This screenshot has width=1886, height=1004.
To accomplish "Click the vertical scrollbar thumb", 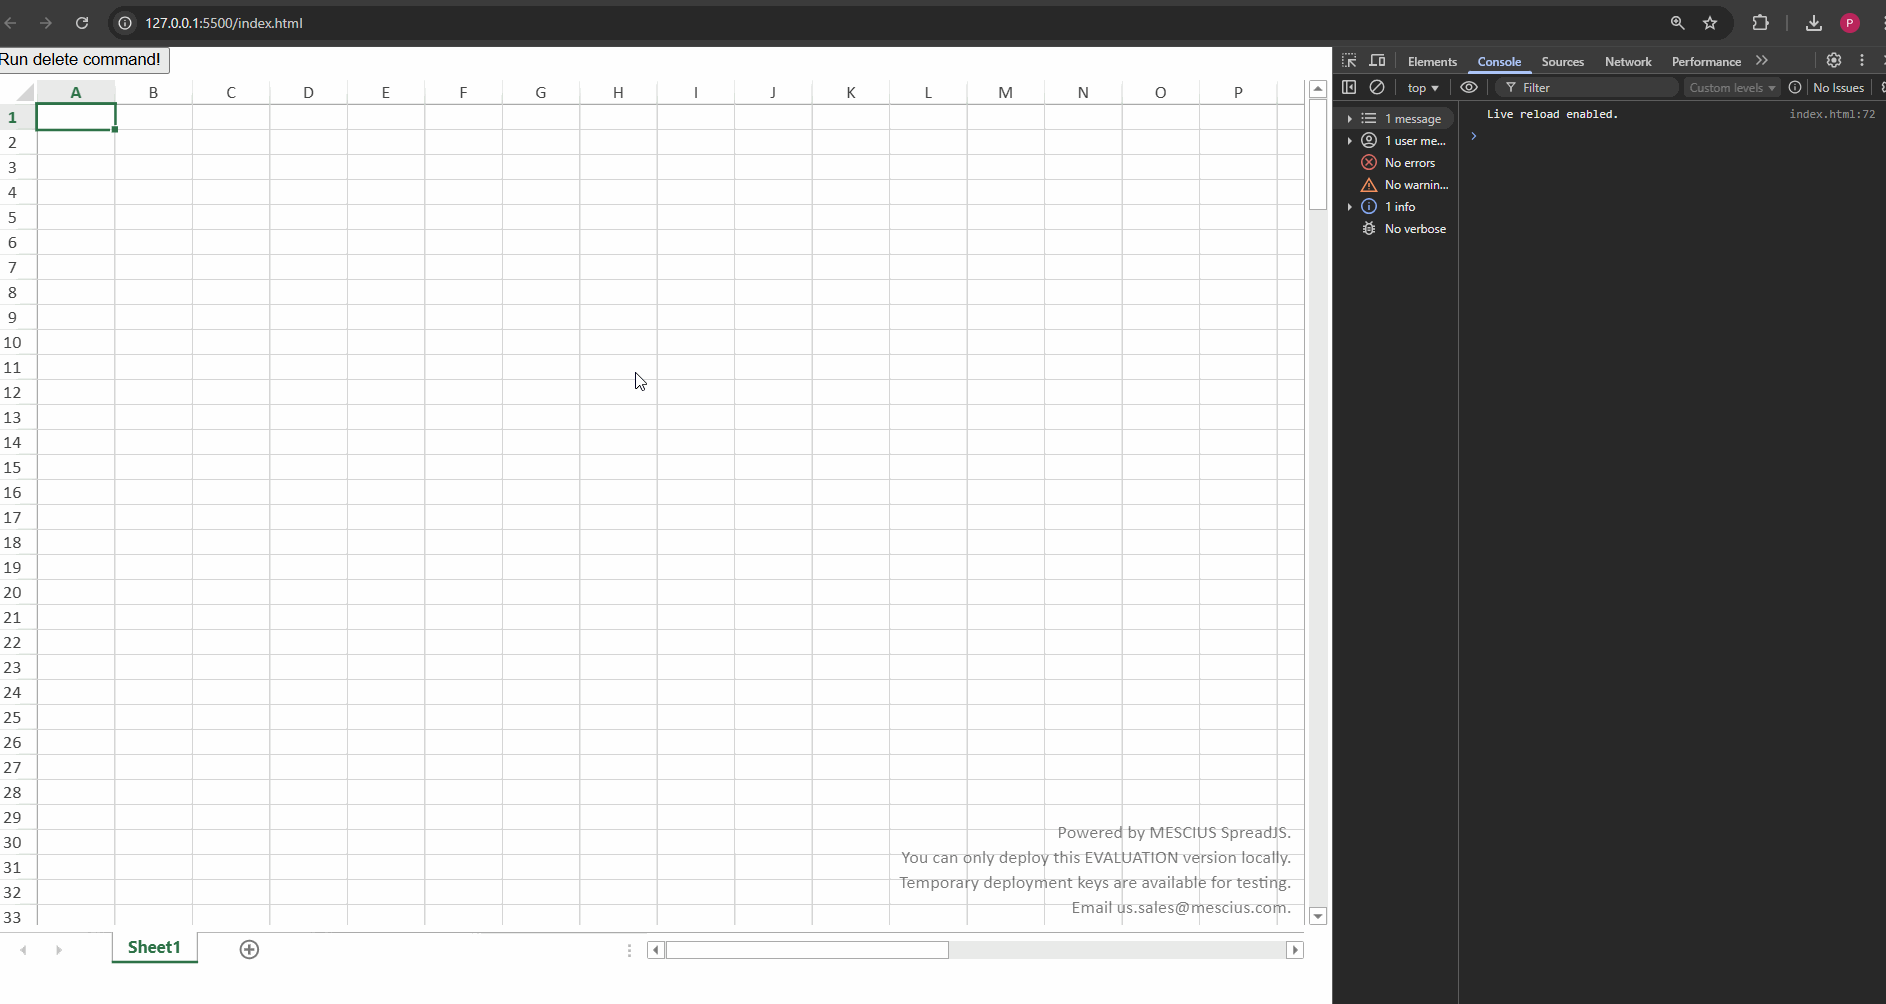I will (x=1318, y=154).
